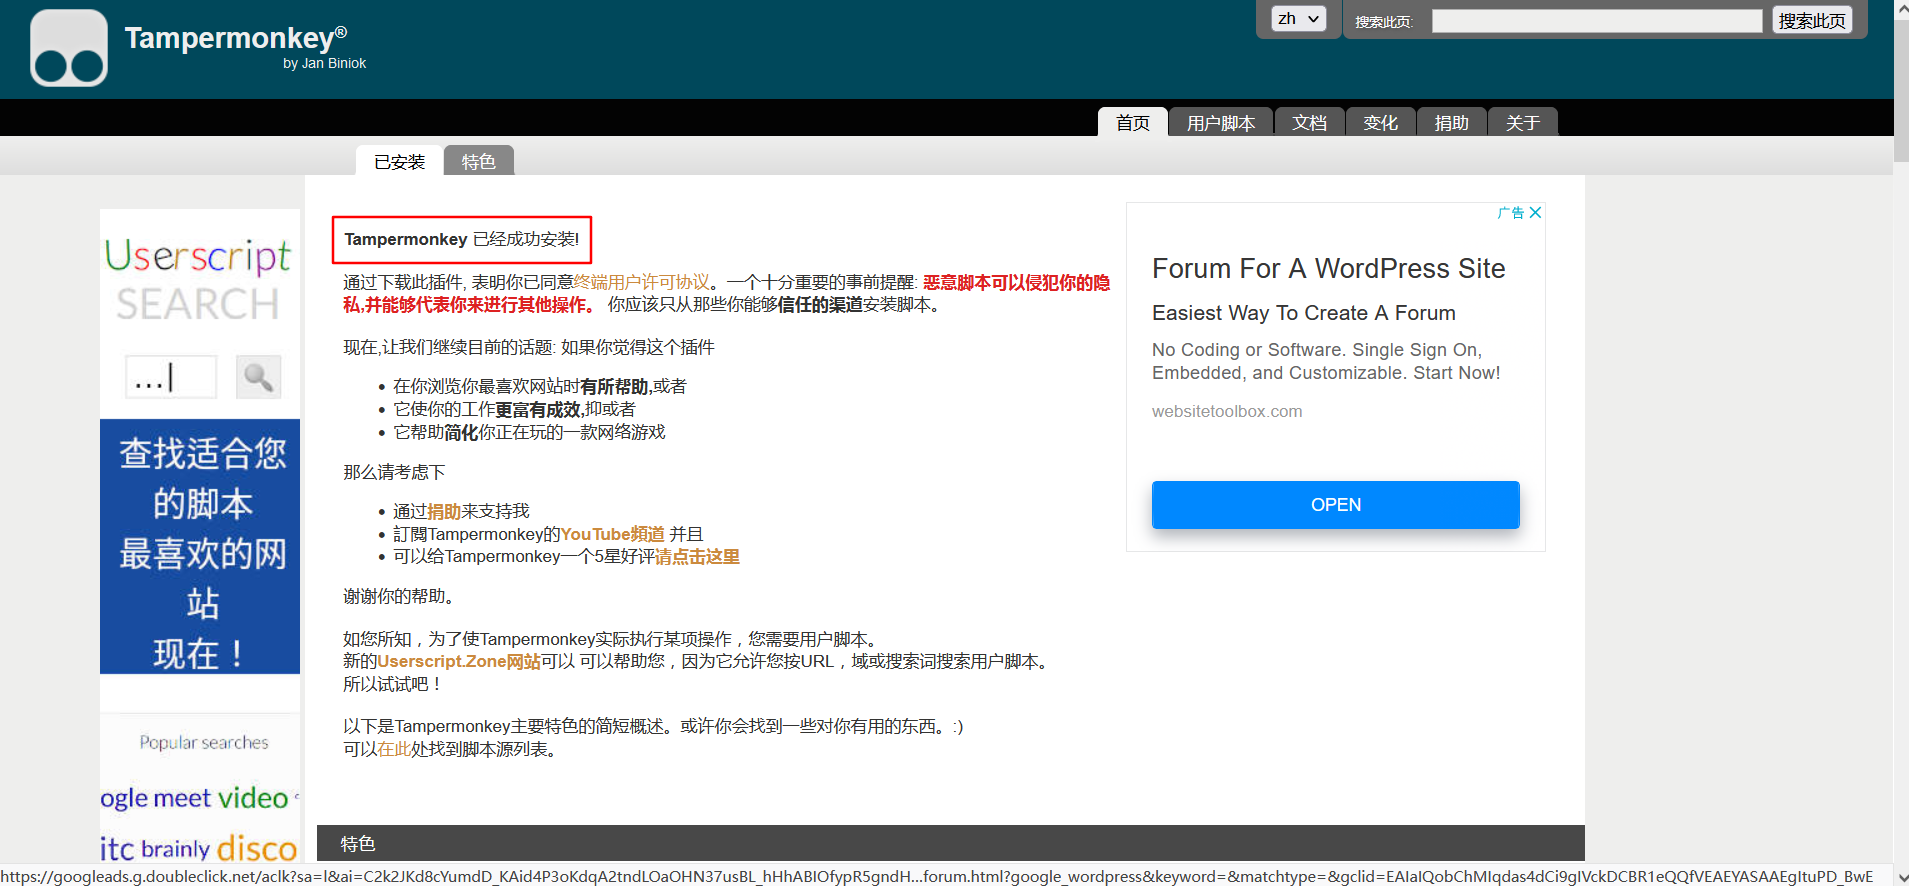Click the Userscript SEARCH logo banner
This screenshot has height=886, width=1909.
198,280
